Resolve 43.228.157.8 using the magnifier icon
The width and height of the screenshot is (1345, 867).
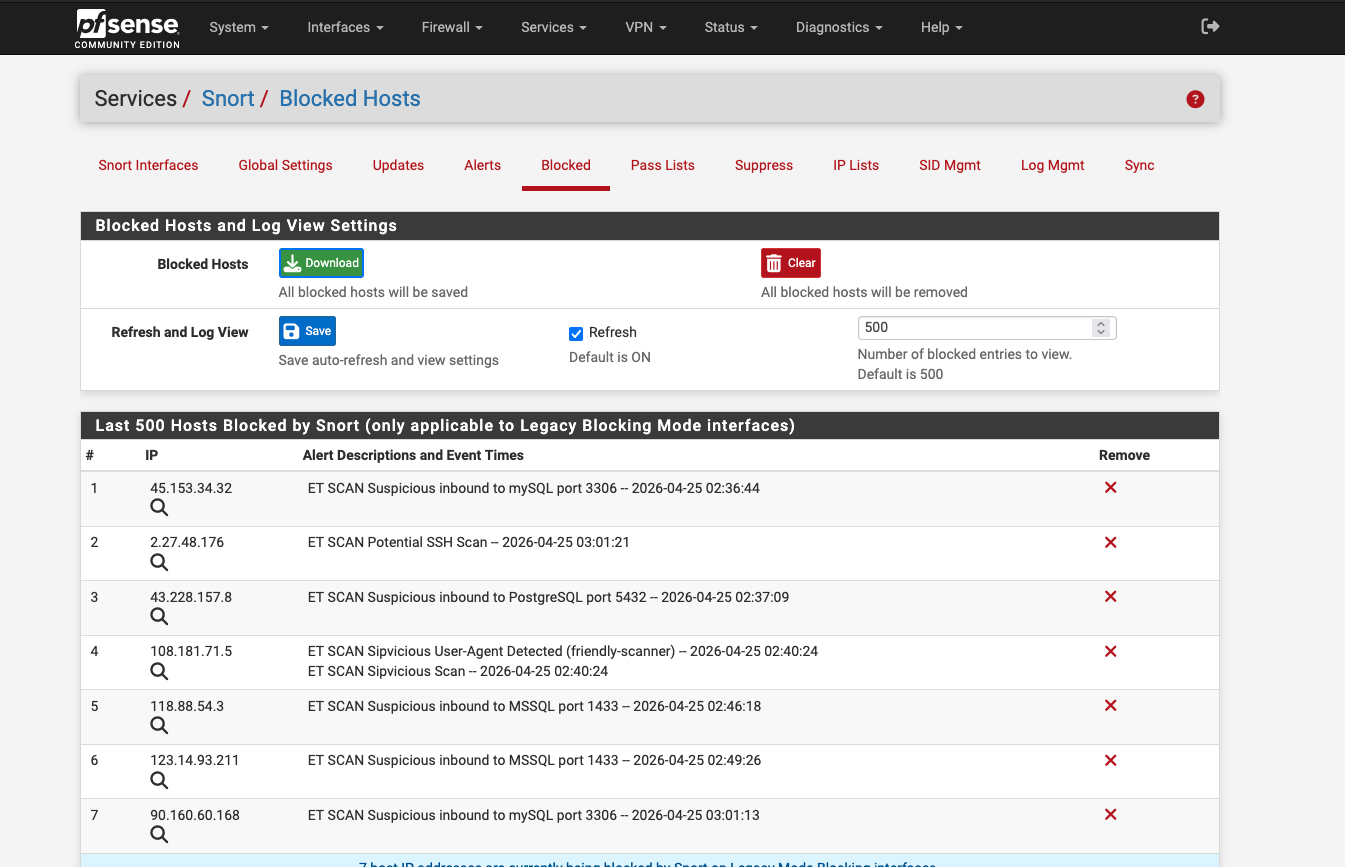[159, 617]
